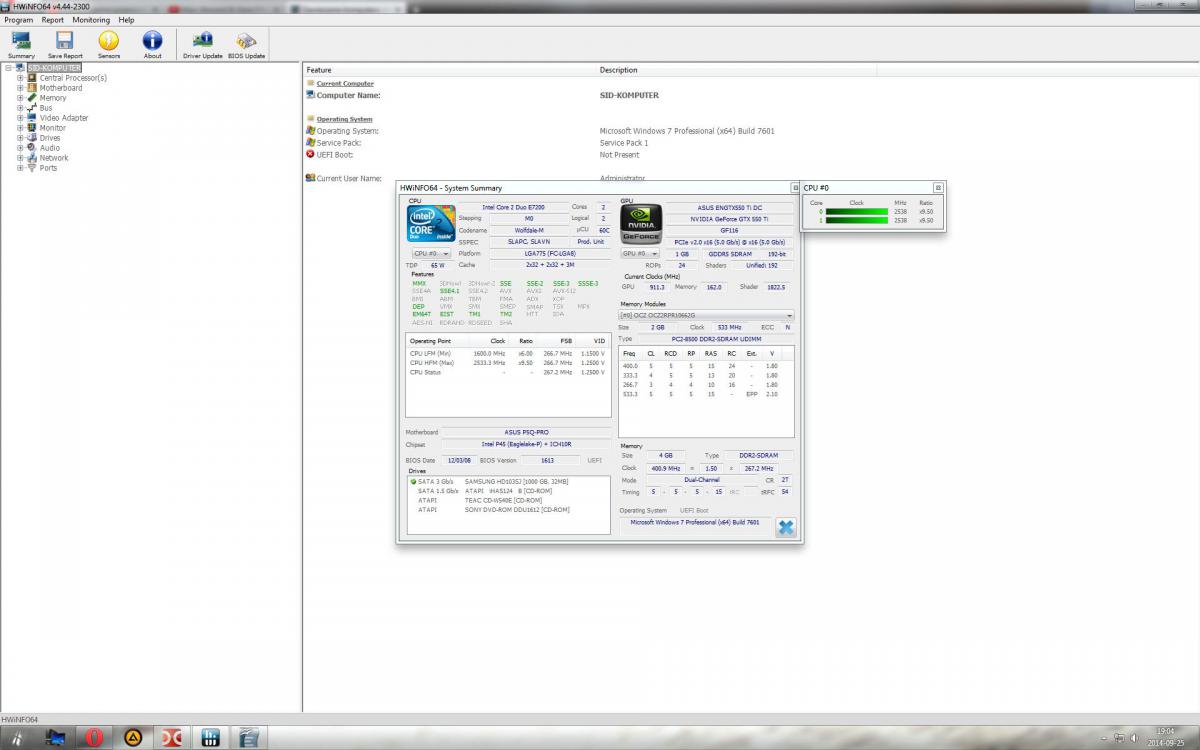Expand the Central Processor(s) node
Image resolution: width=1200 pixels, height=750 pixels.
click(20, 78)
